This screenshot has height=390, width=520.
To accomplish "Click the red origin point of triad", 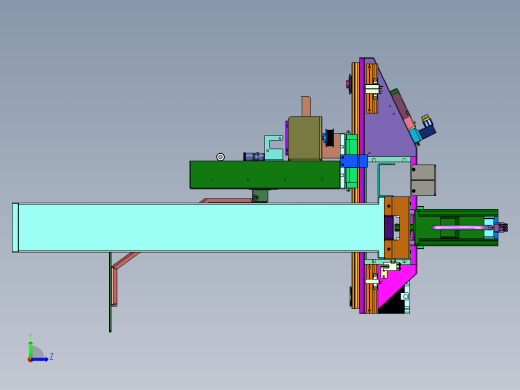I will 30,360.
